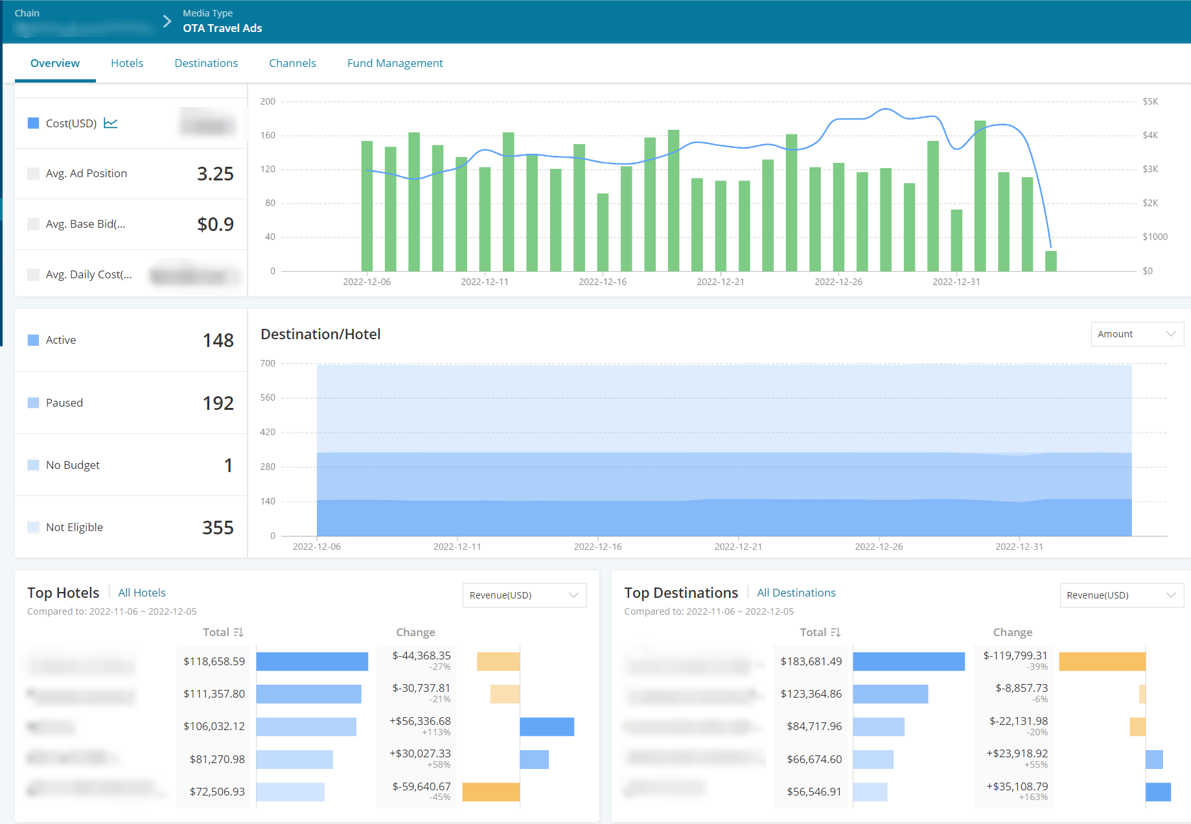Click the Not Eligible legend swatch
The image size is (1191, 824).
click(33, 527)
